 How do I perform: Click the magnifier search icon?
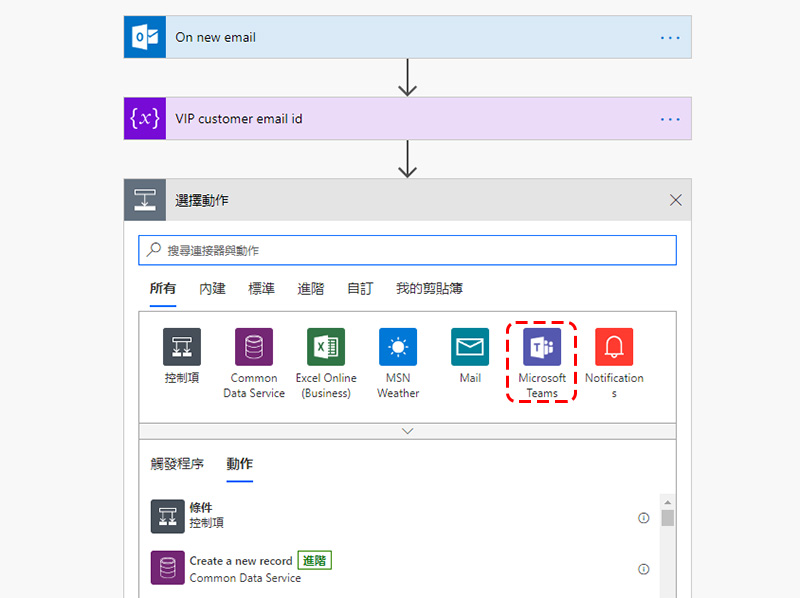(154, 250)
